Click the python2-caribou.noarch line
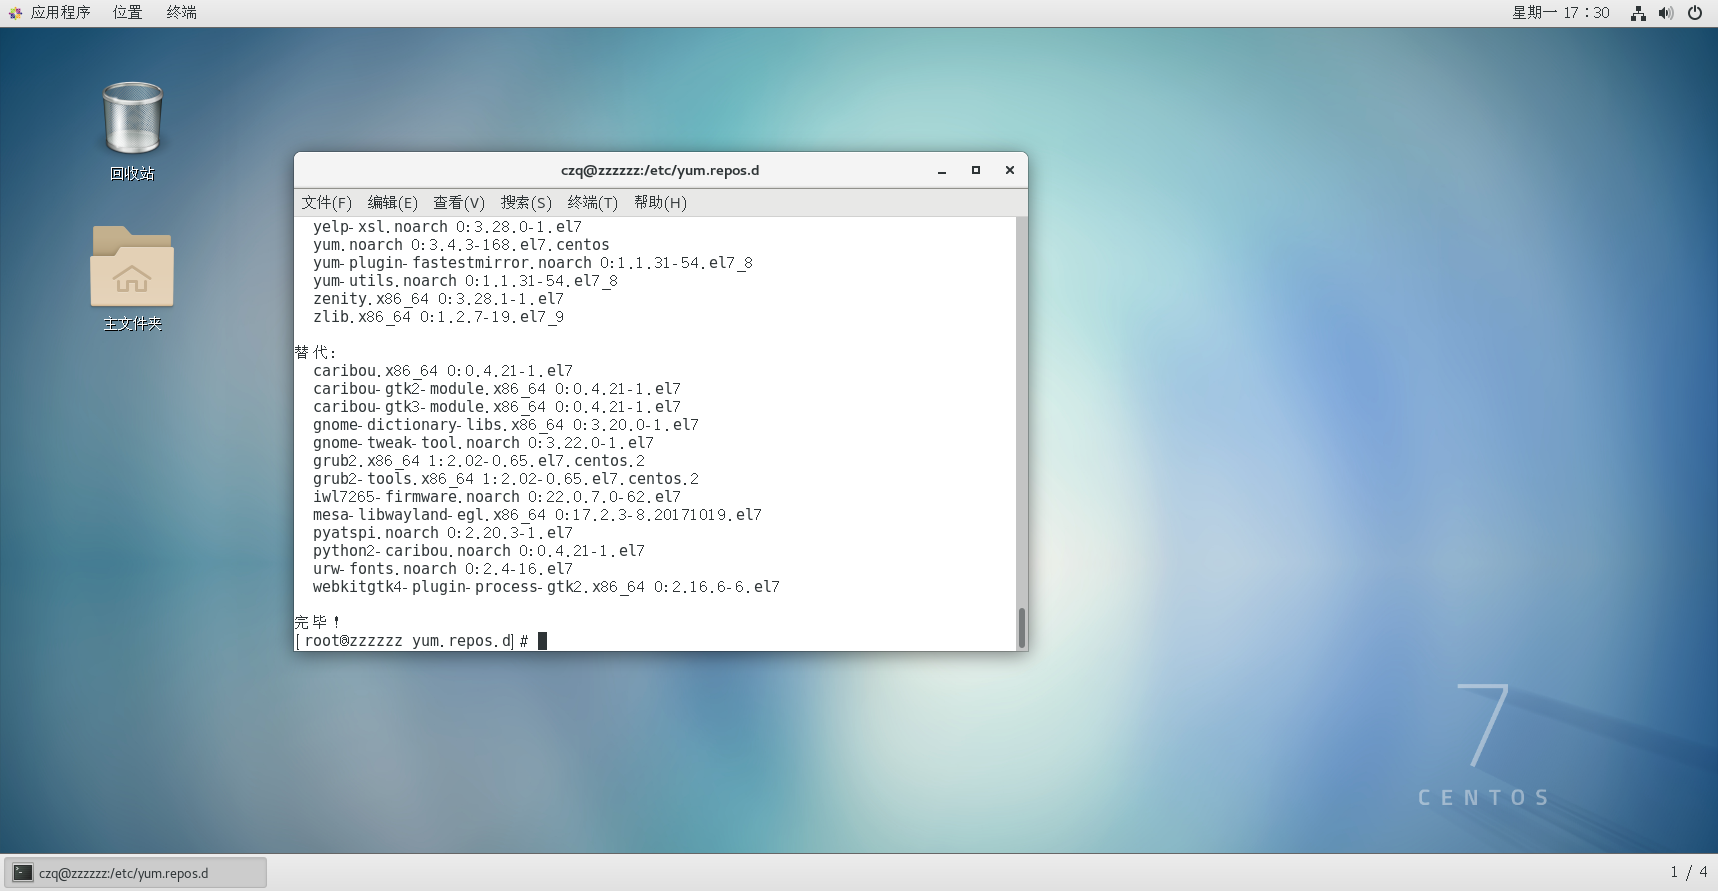 (479, 551)
